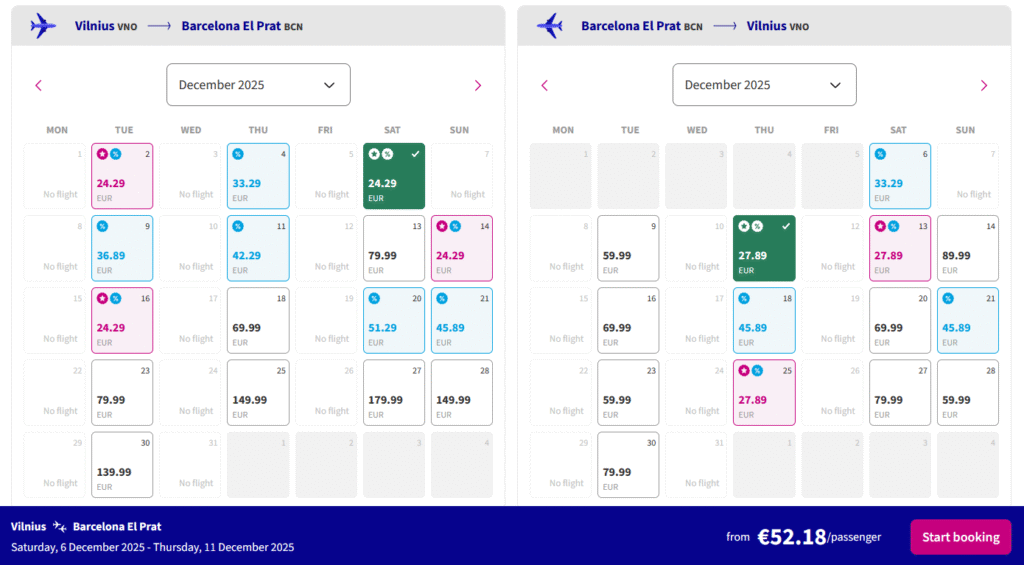Open outbound December 2025 month dropdown
Screen dimensions: 1024x565
pyautogui.click(x=258, y=85)
